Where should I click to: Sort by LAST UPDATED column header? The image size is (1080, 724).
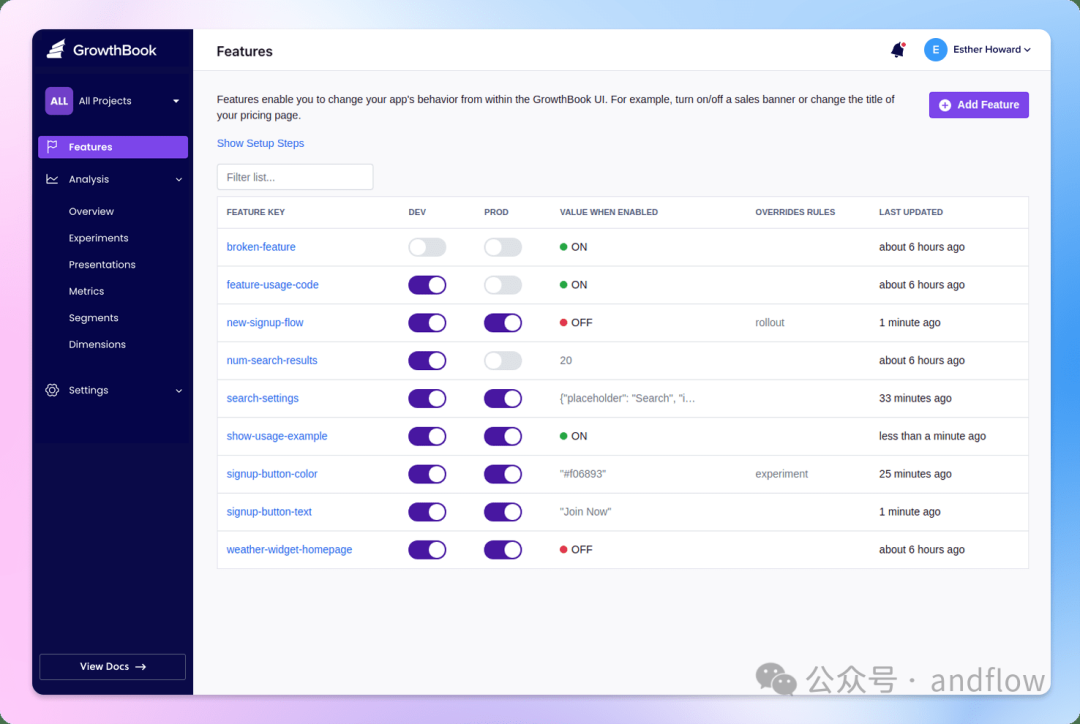(911, 212)
